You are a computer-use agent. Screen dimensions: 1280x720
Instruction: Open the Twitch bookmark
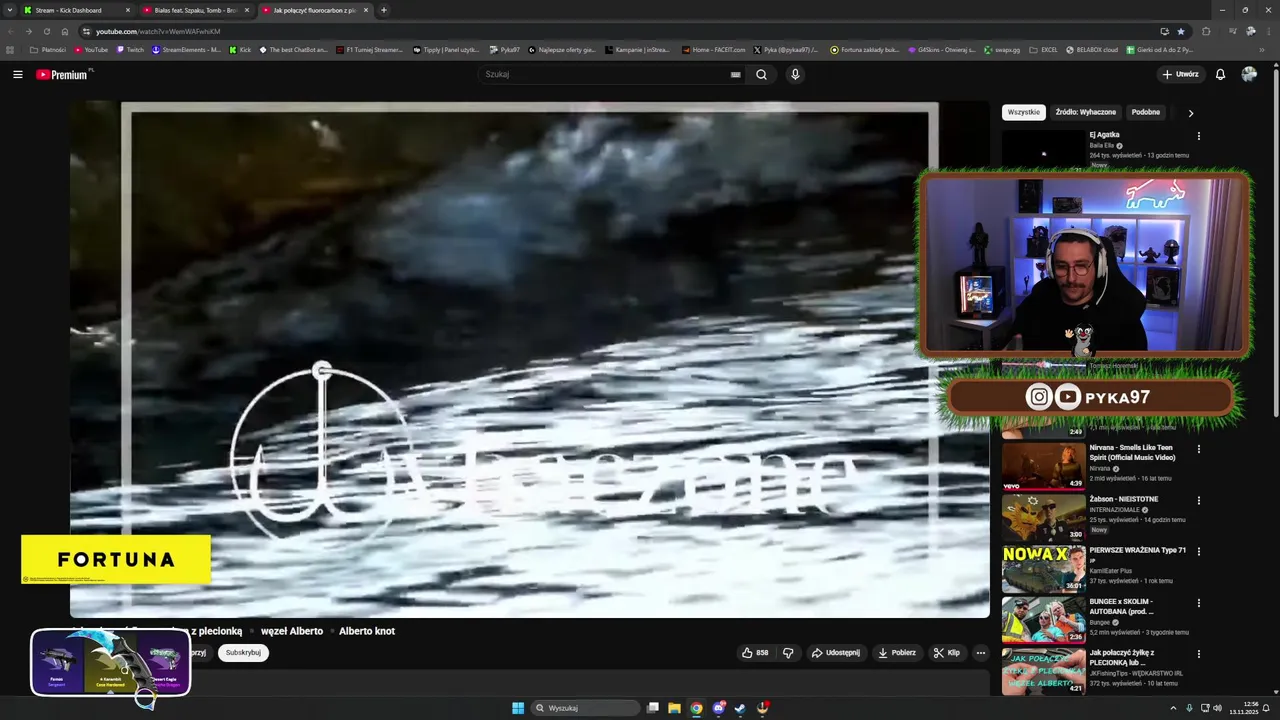pyautogui.click(x=131, y=49)
